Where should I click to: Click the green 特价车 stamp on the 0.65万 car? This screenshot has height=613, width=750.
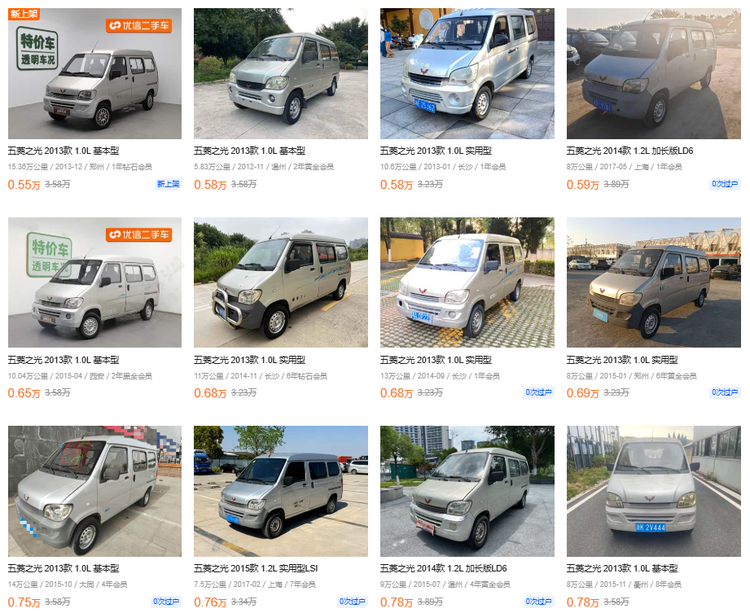(x=49, y=254)
